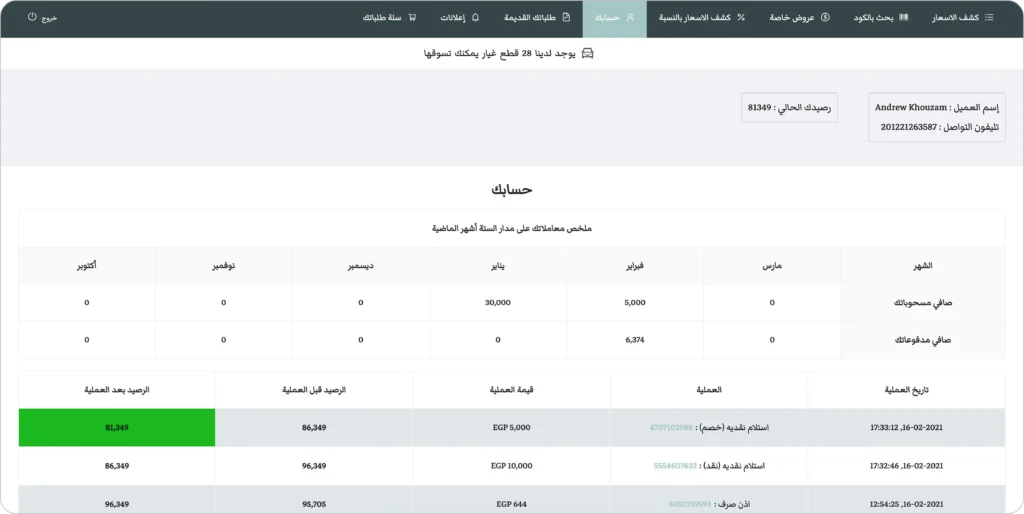Open transaction link 4707102988
1024x514 pixels.
(671, 427)
